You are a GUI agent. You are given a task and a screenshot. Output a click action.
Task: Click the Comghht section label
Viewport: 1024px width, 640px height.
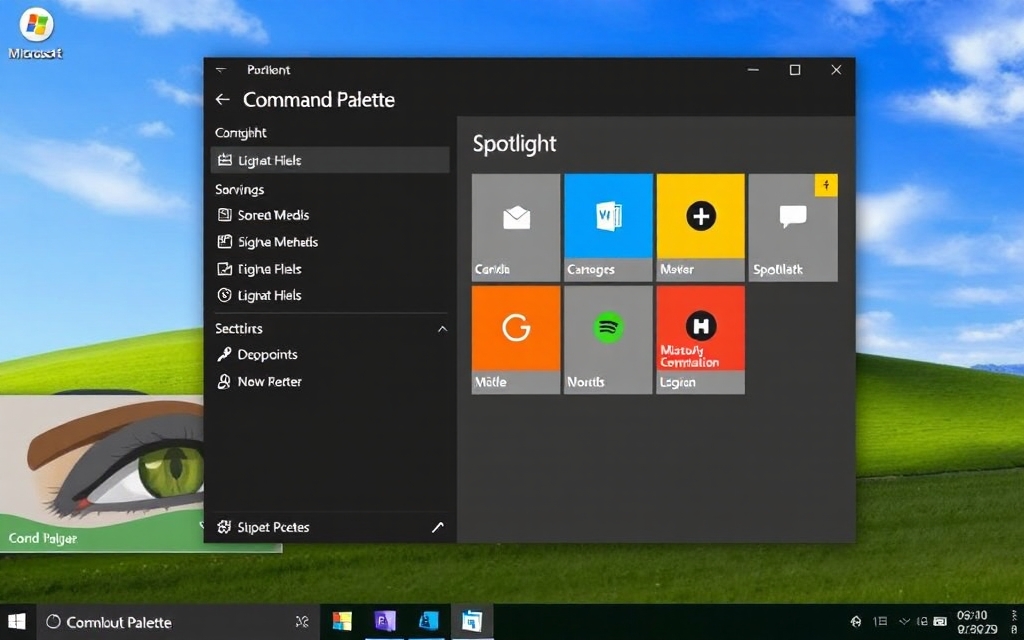[x=241, y=133]
